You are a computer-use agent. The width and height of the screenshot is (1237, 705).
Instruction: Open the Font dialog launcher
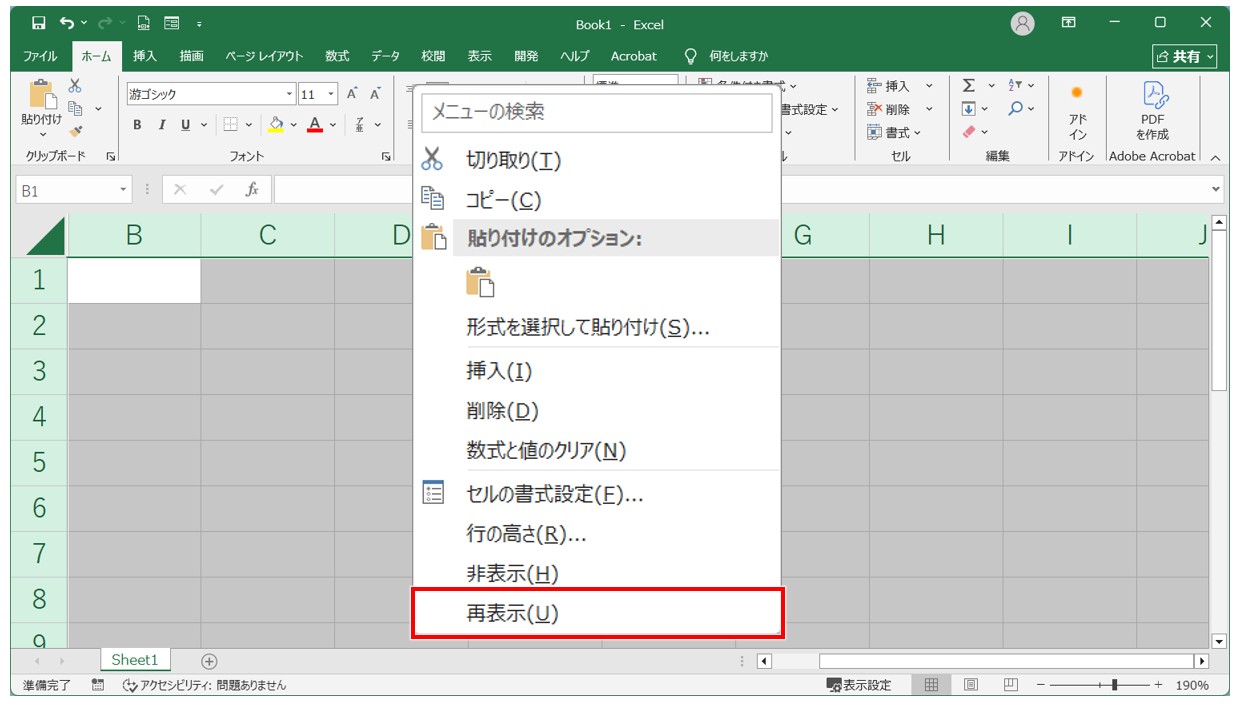pyautogui.click(x=386, y=157)
